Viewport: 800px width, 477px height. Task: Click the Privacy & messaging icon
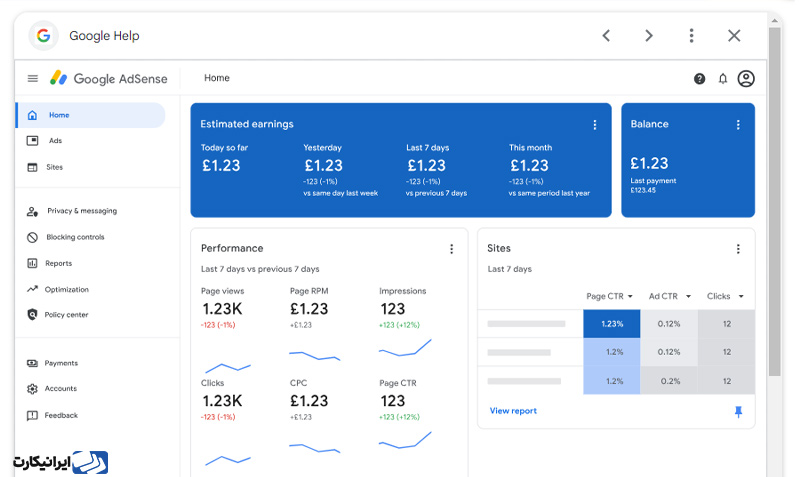tap(32, 211)
